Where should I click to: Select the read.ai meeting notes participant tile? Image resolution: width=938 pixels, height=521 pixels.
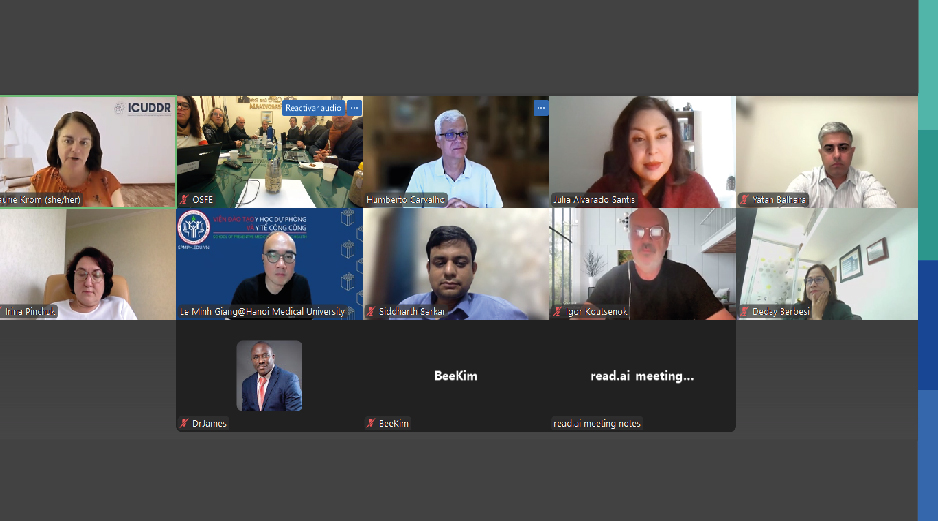[642, 376]
